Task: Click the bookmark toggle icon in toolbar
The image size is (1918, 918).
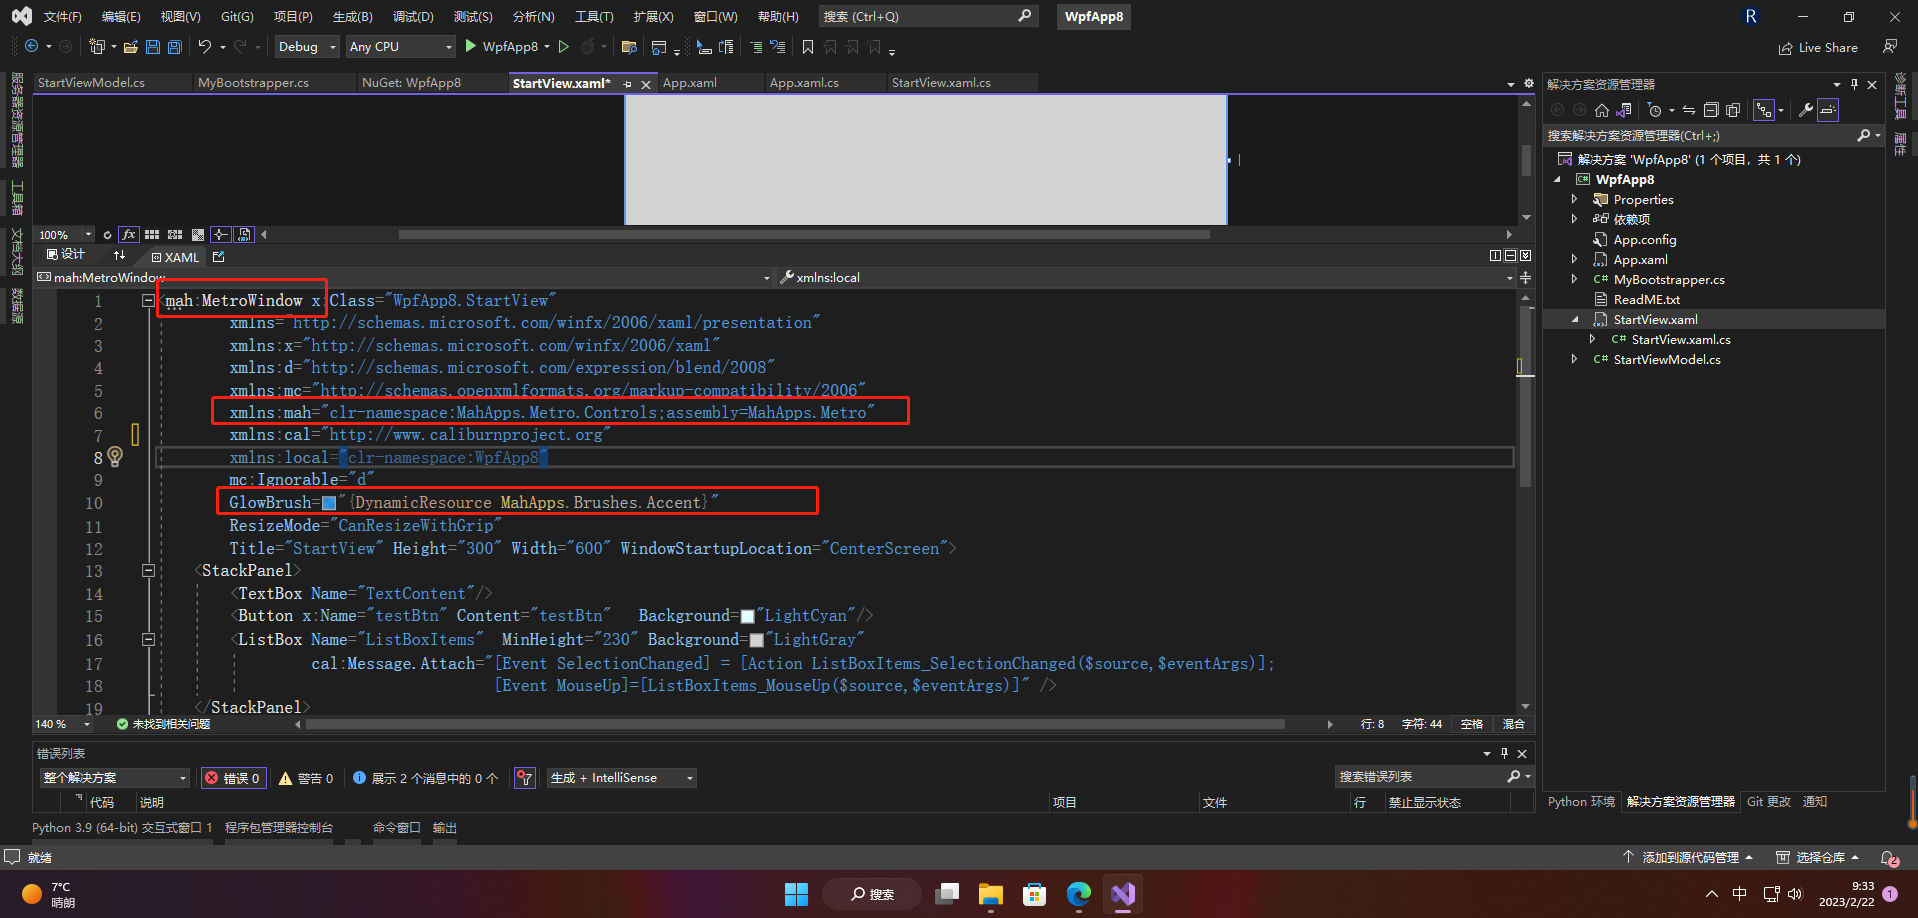Action: point(808,47)
